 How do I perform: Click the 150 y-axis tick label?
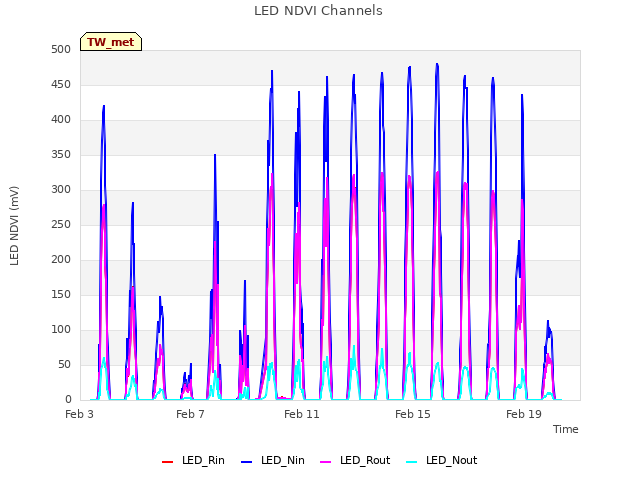(61, 295)
